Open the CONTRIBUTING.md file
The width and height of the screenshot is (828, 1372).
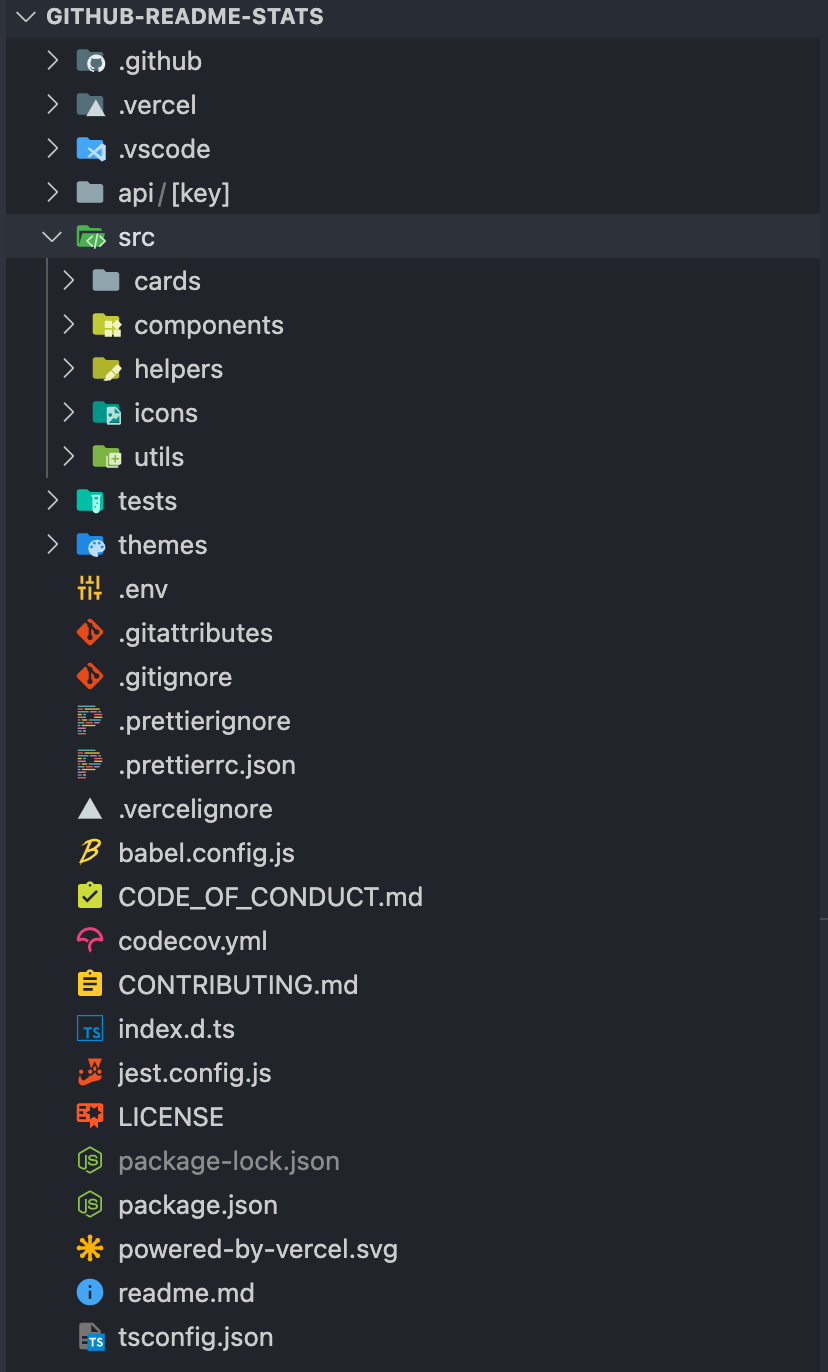(x=238, y=985)
